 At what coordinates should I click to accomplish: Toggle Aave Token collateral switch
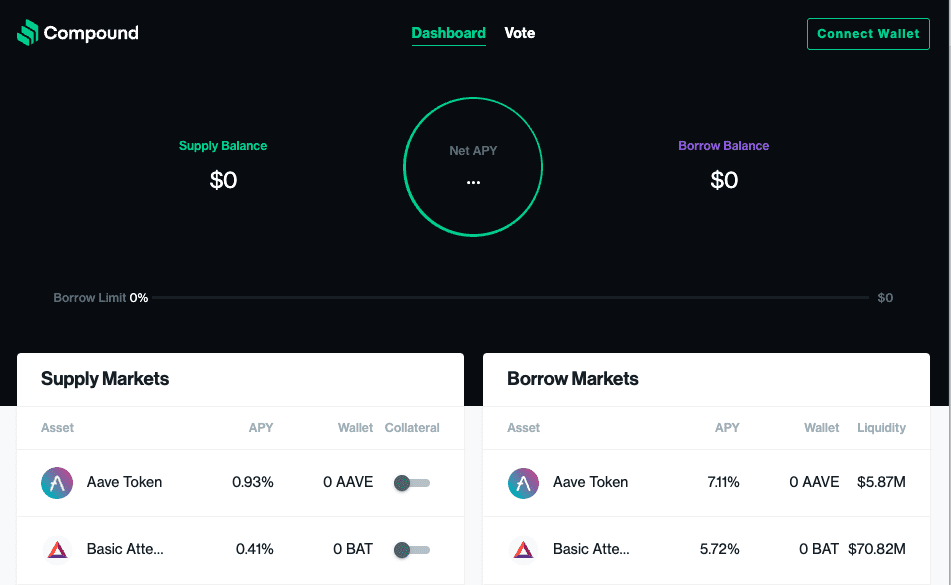411,483
